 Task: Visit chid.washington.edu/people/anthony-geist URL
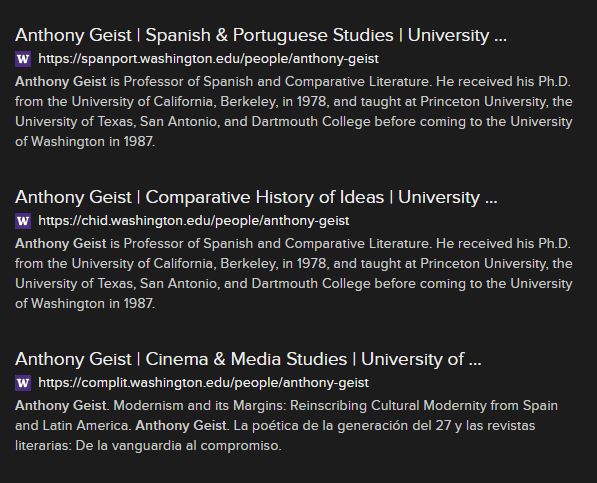tap(194, 221)
